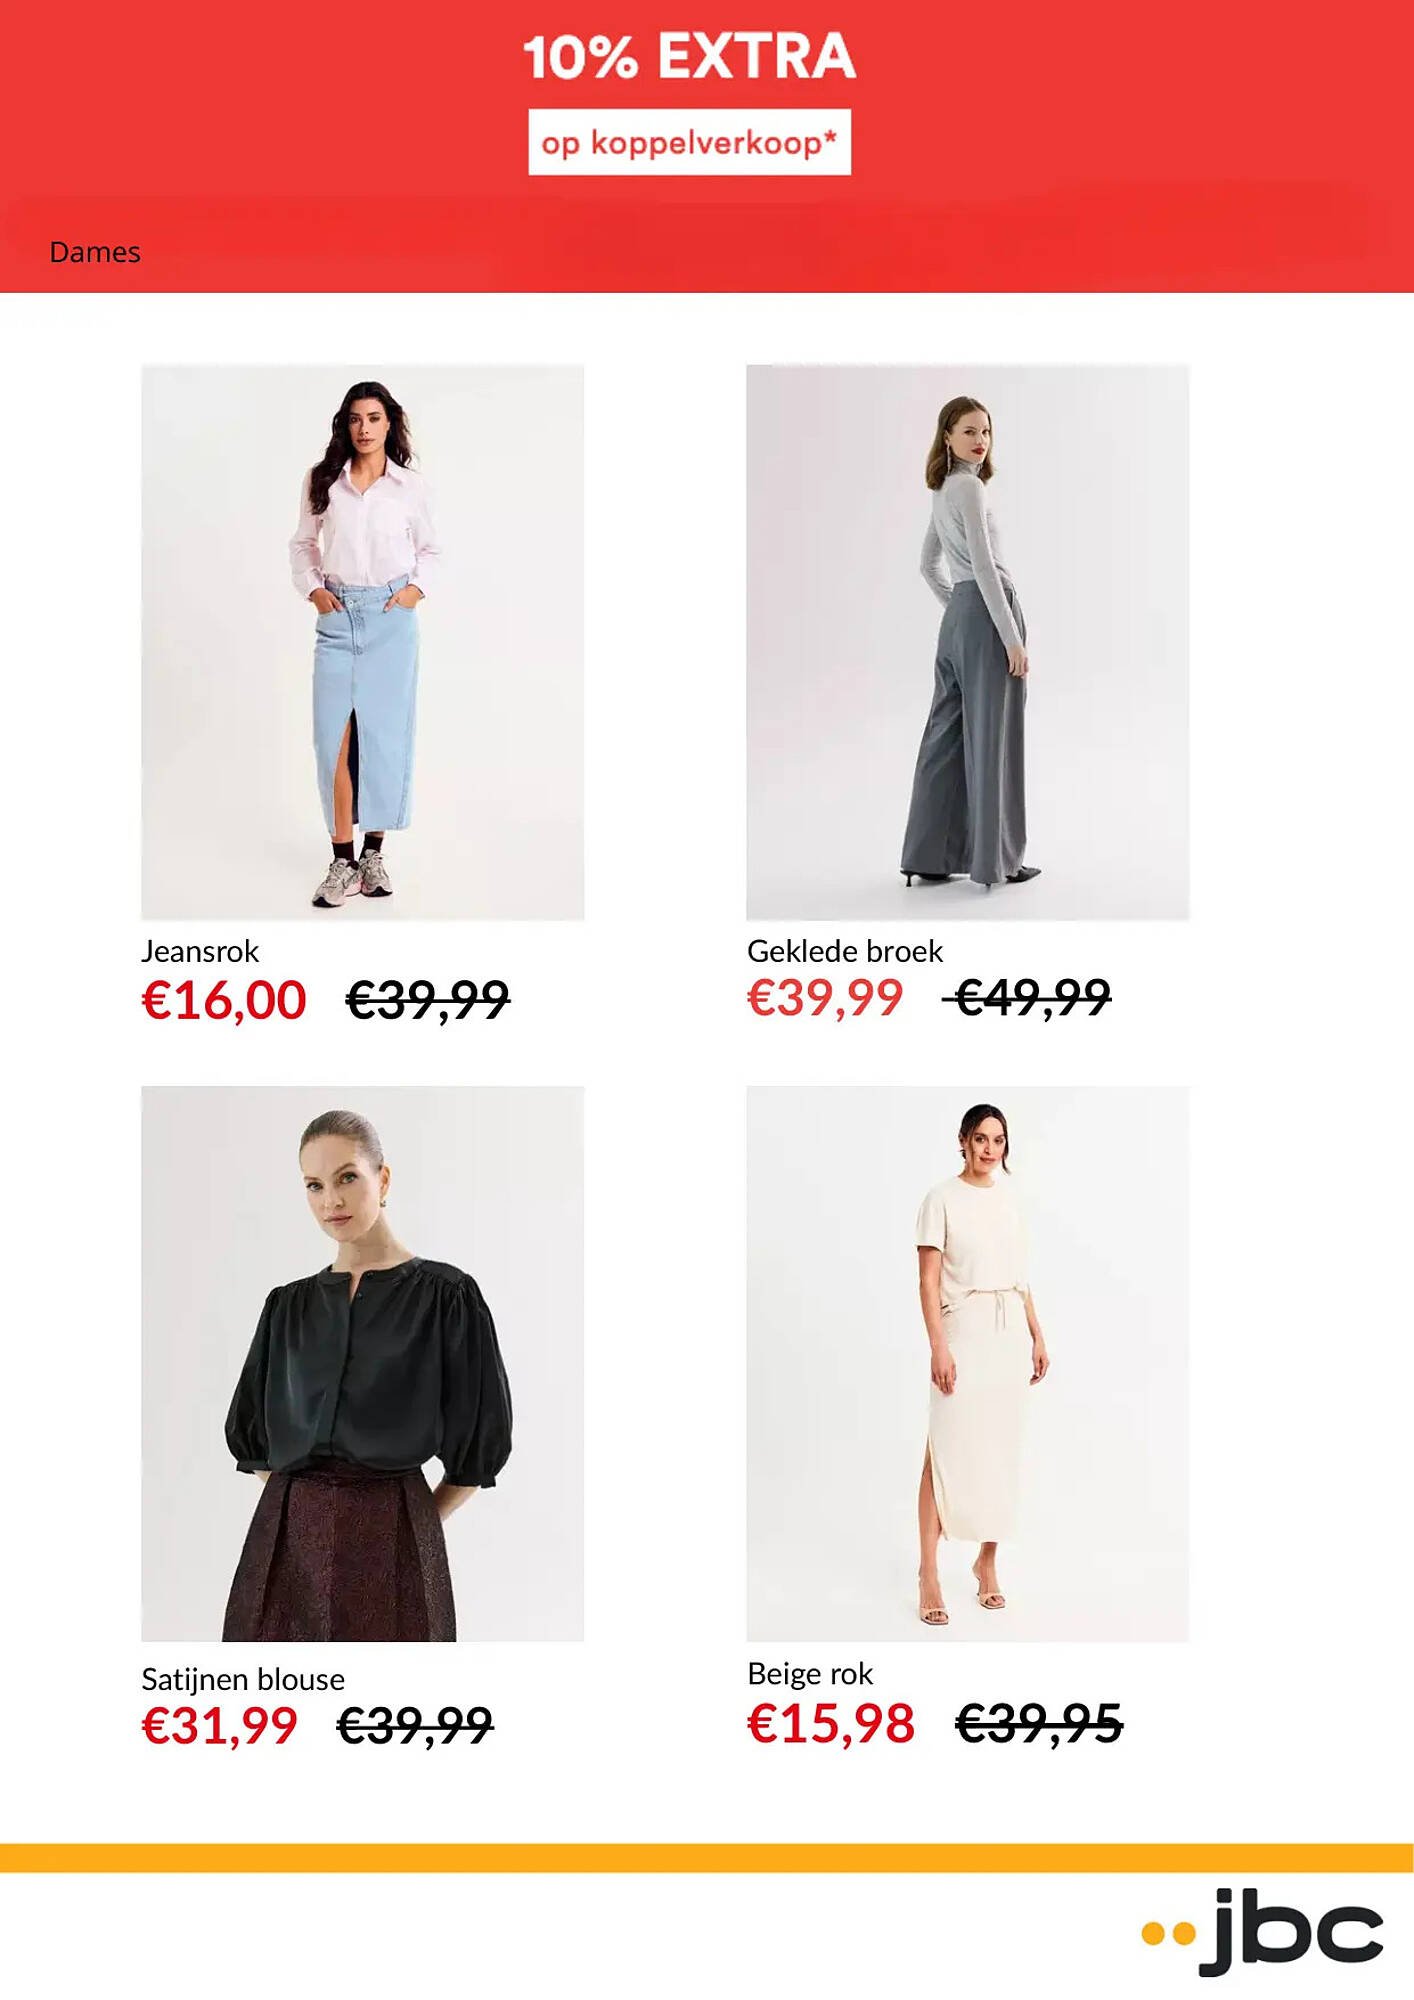
Task: Click the jbc logo
Action: (1262, 1931)
